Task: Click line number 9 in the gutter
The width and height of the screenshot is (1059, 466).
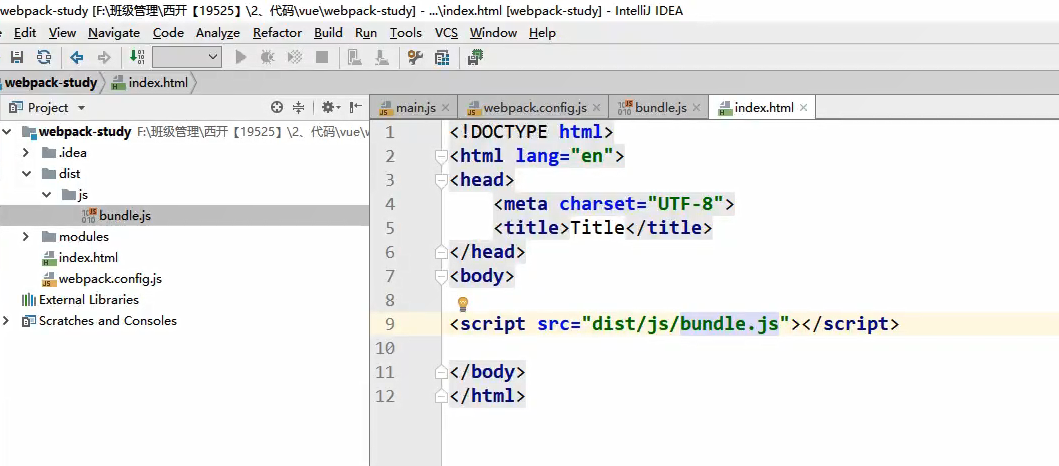Action: 389,324
